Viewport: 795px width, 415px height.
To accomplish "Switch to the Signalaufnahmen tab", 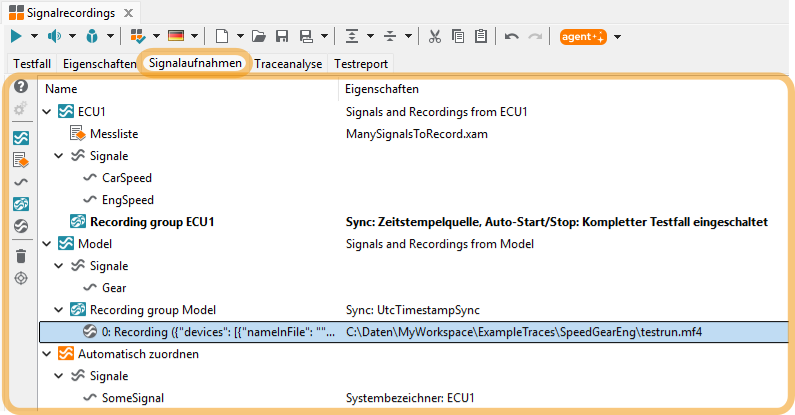I will tap(195, 63).
